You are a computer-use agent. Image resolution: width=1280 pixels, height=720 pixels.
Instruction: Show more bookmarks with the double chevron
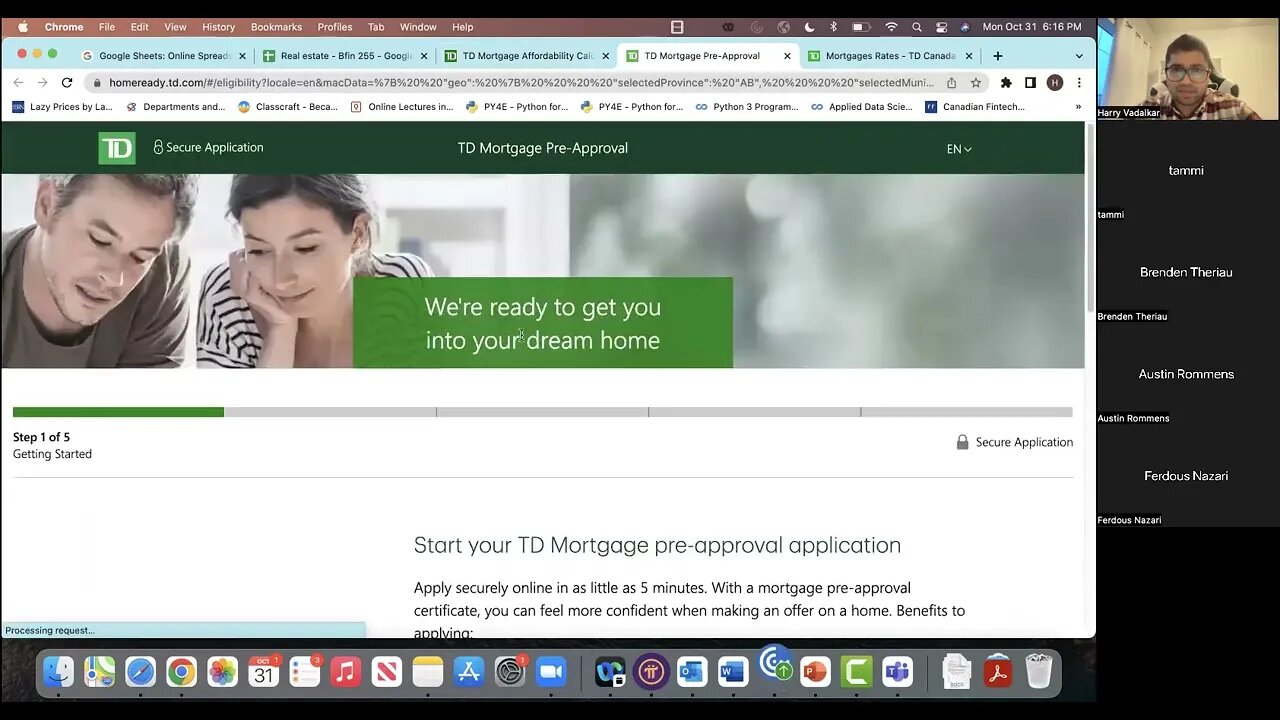[1078, 107]
